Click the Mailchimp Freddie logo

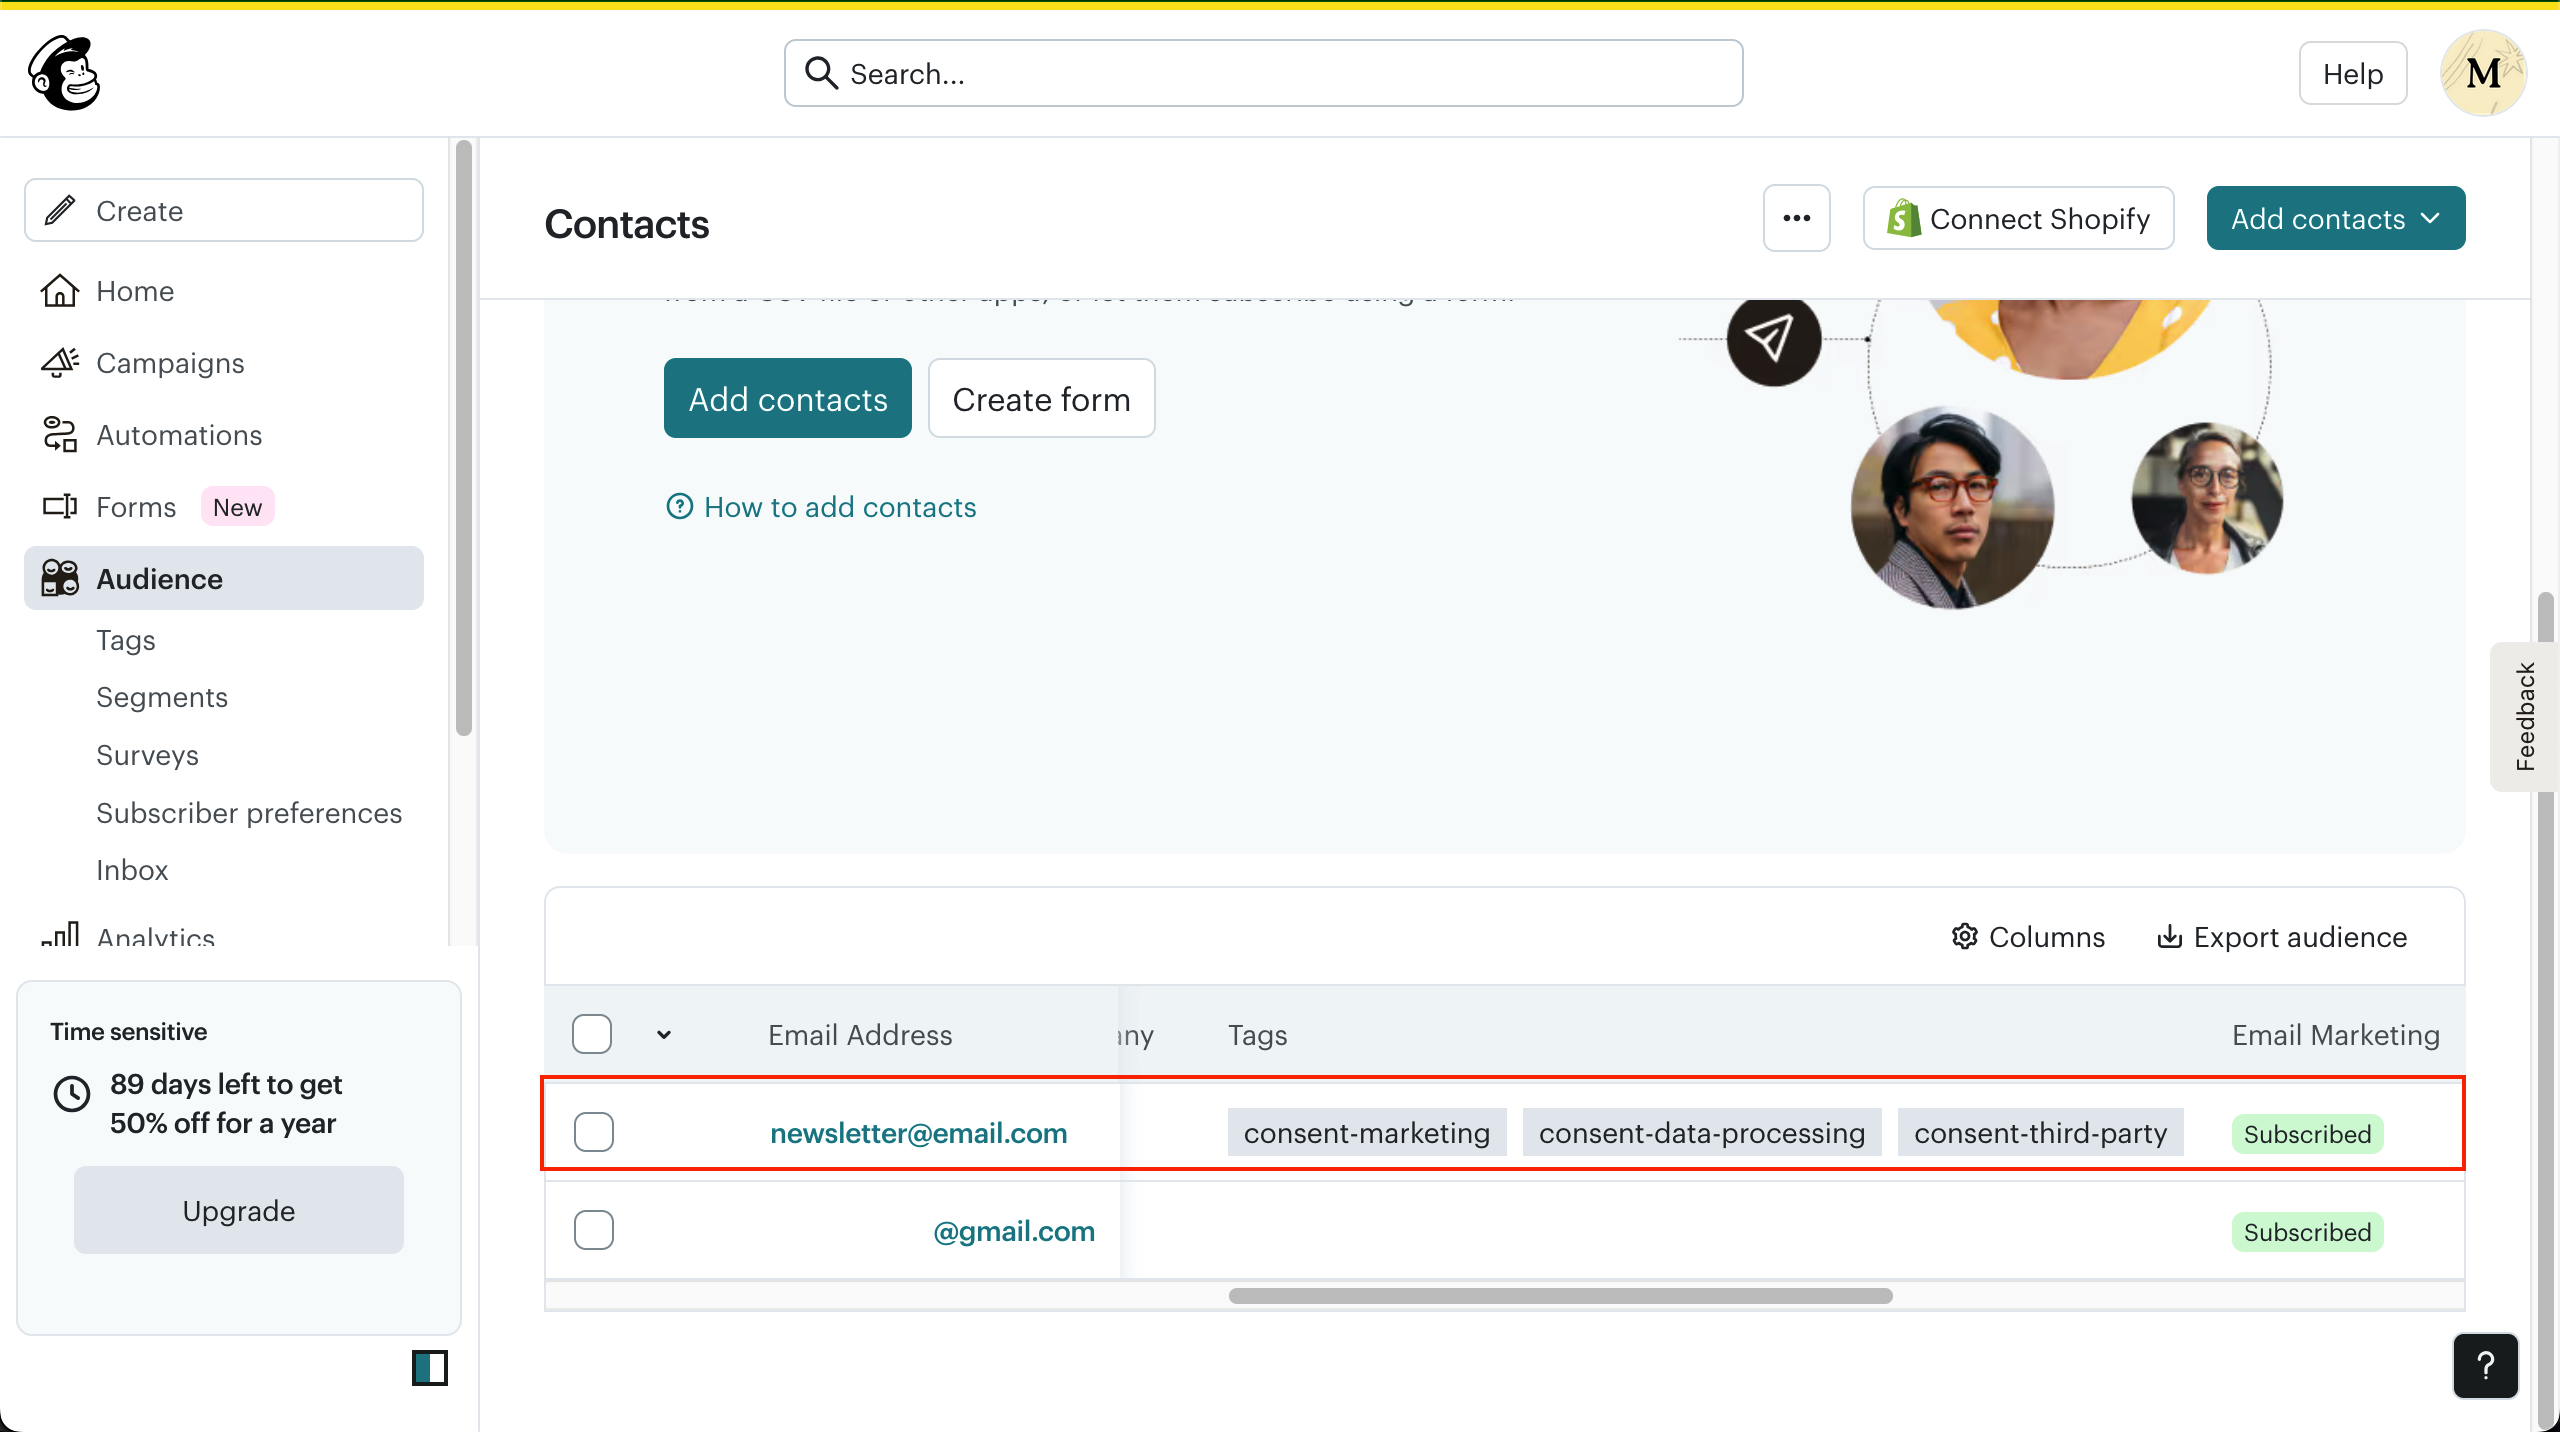[65, 73]
